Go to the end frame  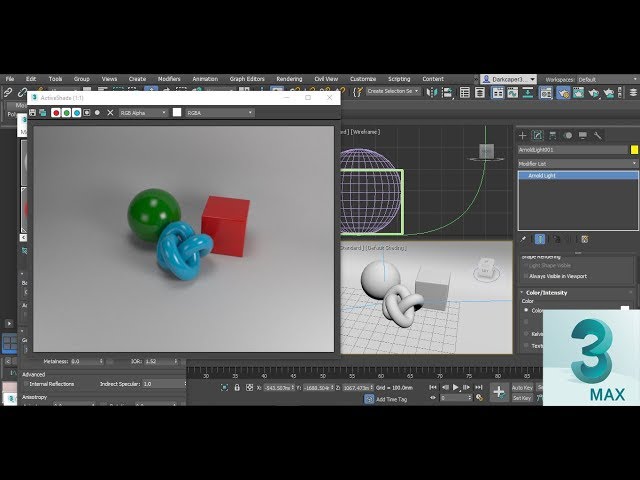click(x=478, y=387)
